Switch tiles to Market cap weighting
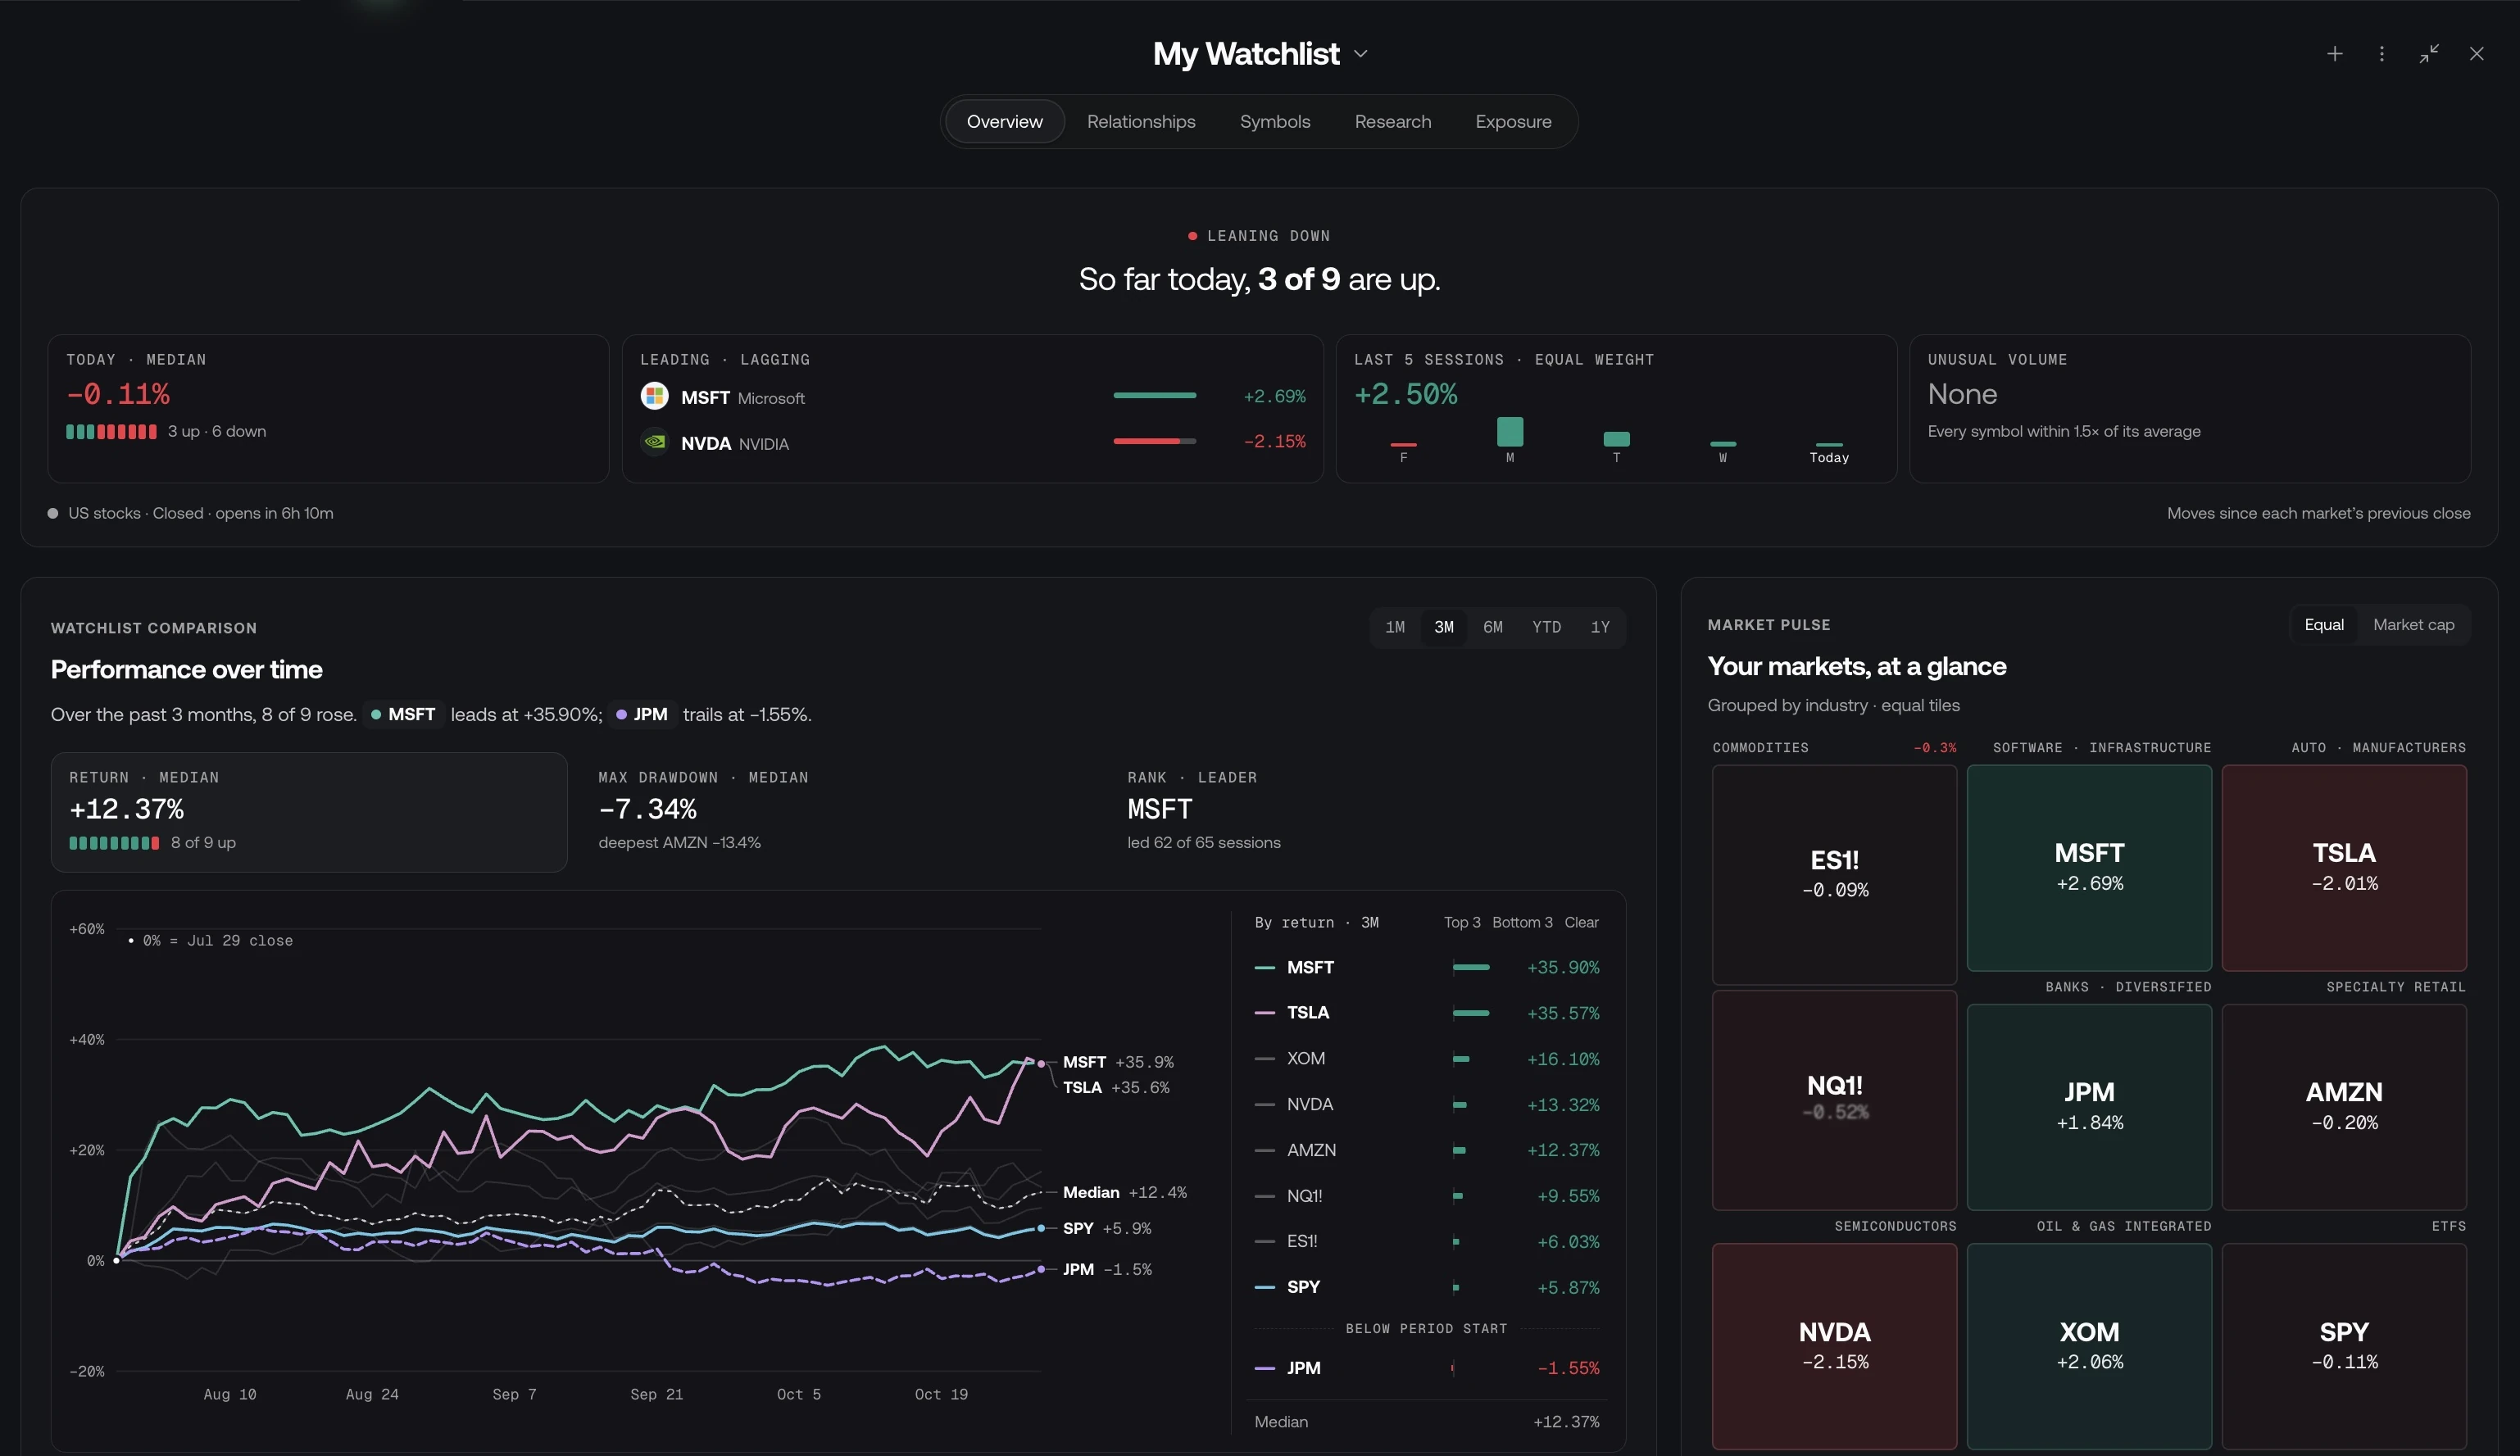This screenshot has width=2520, height=1456. pyautogui.click(x=2413, y=625)
